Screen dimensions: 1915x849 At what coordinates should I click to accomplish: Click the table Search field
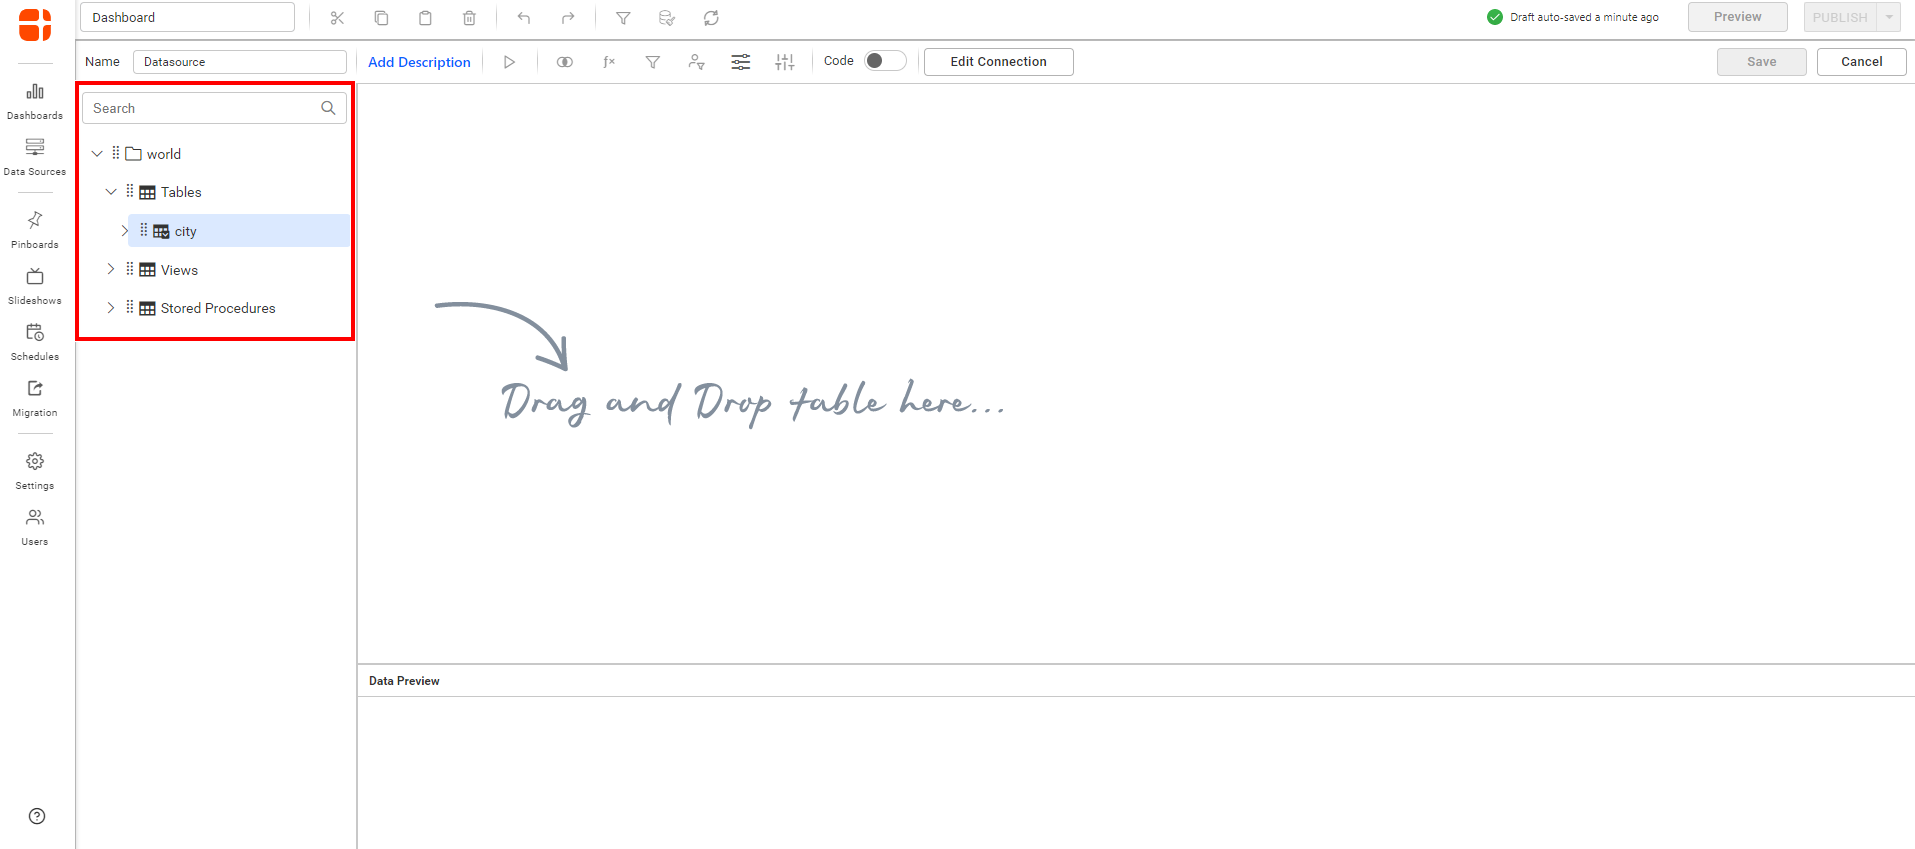coord(204,108)
